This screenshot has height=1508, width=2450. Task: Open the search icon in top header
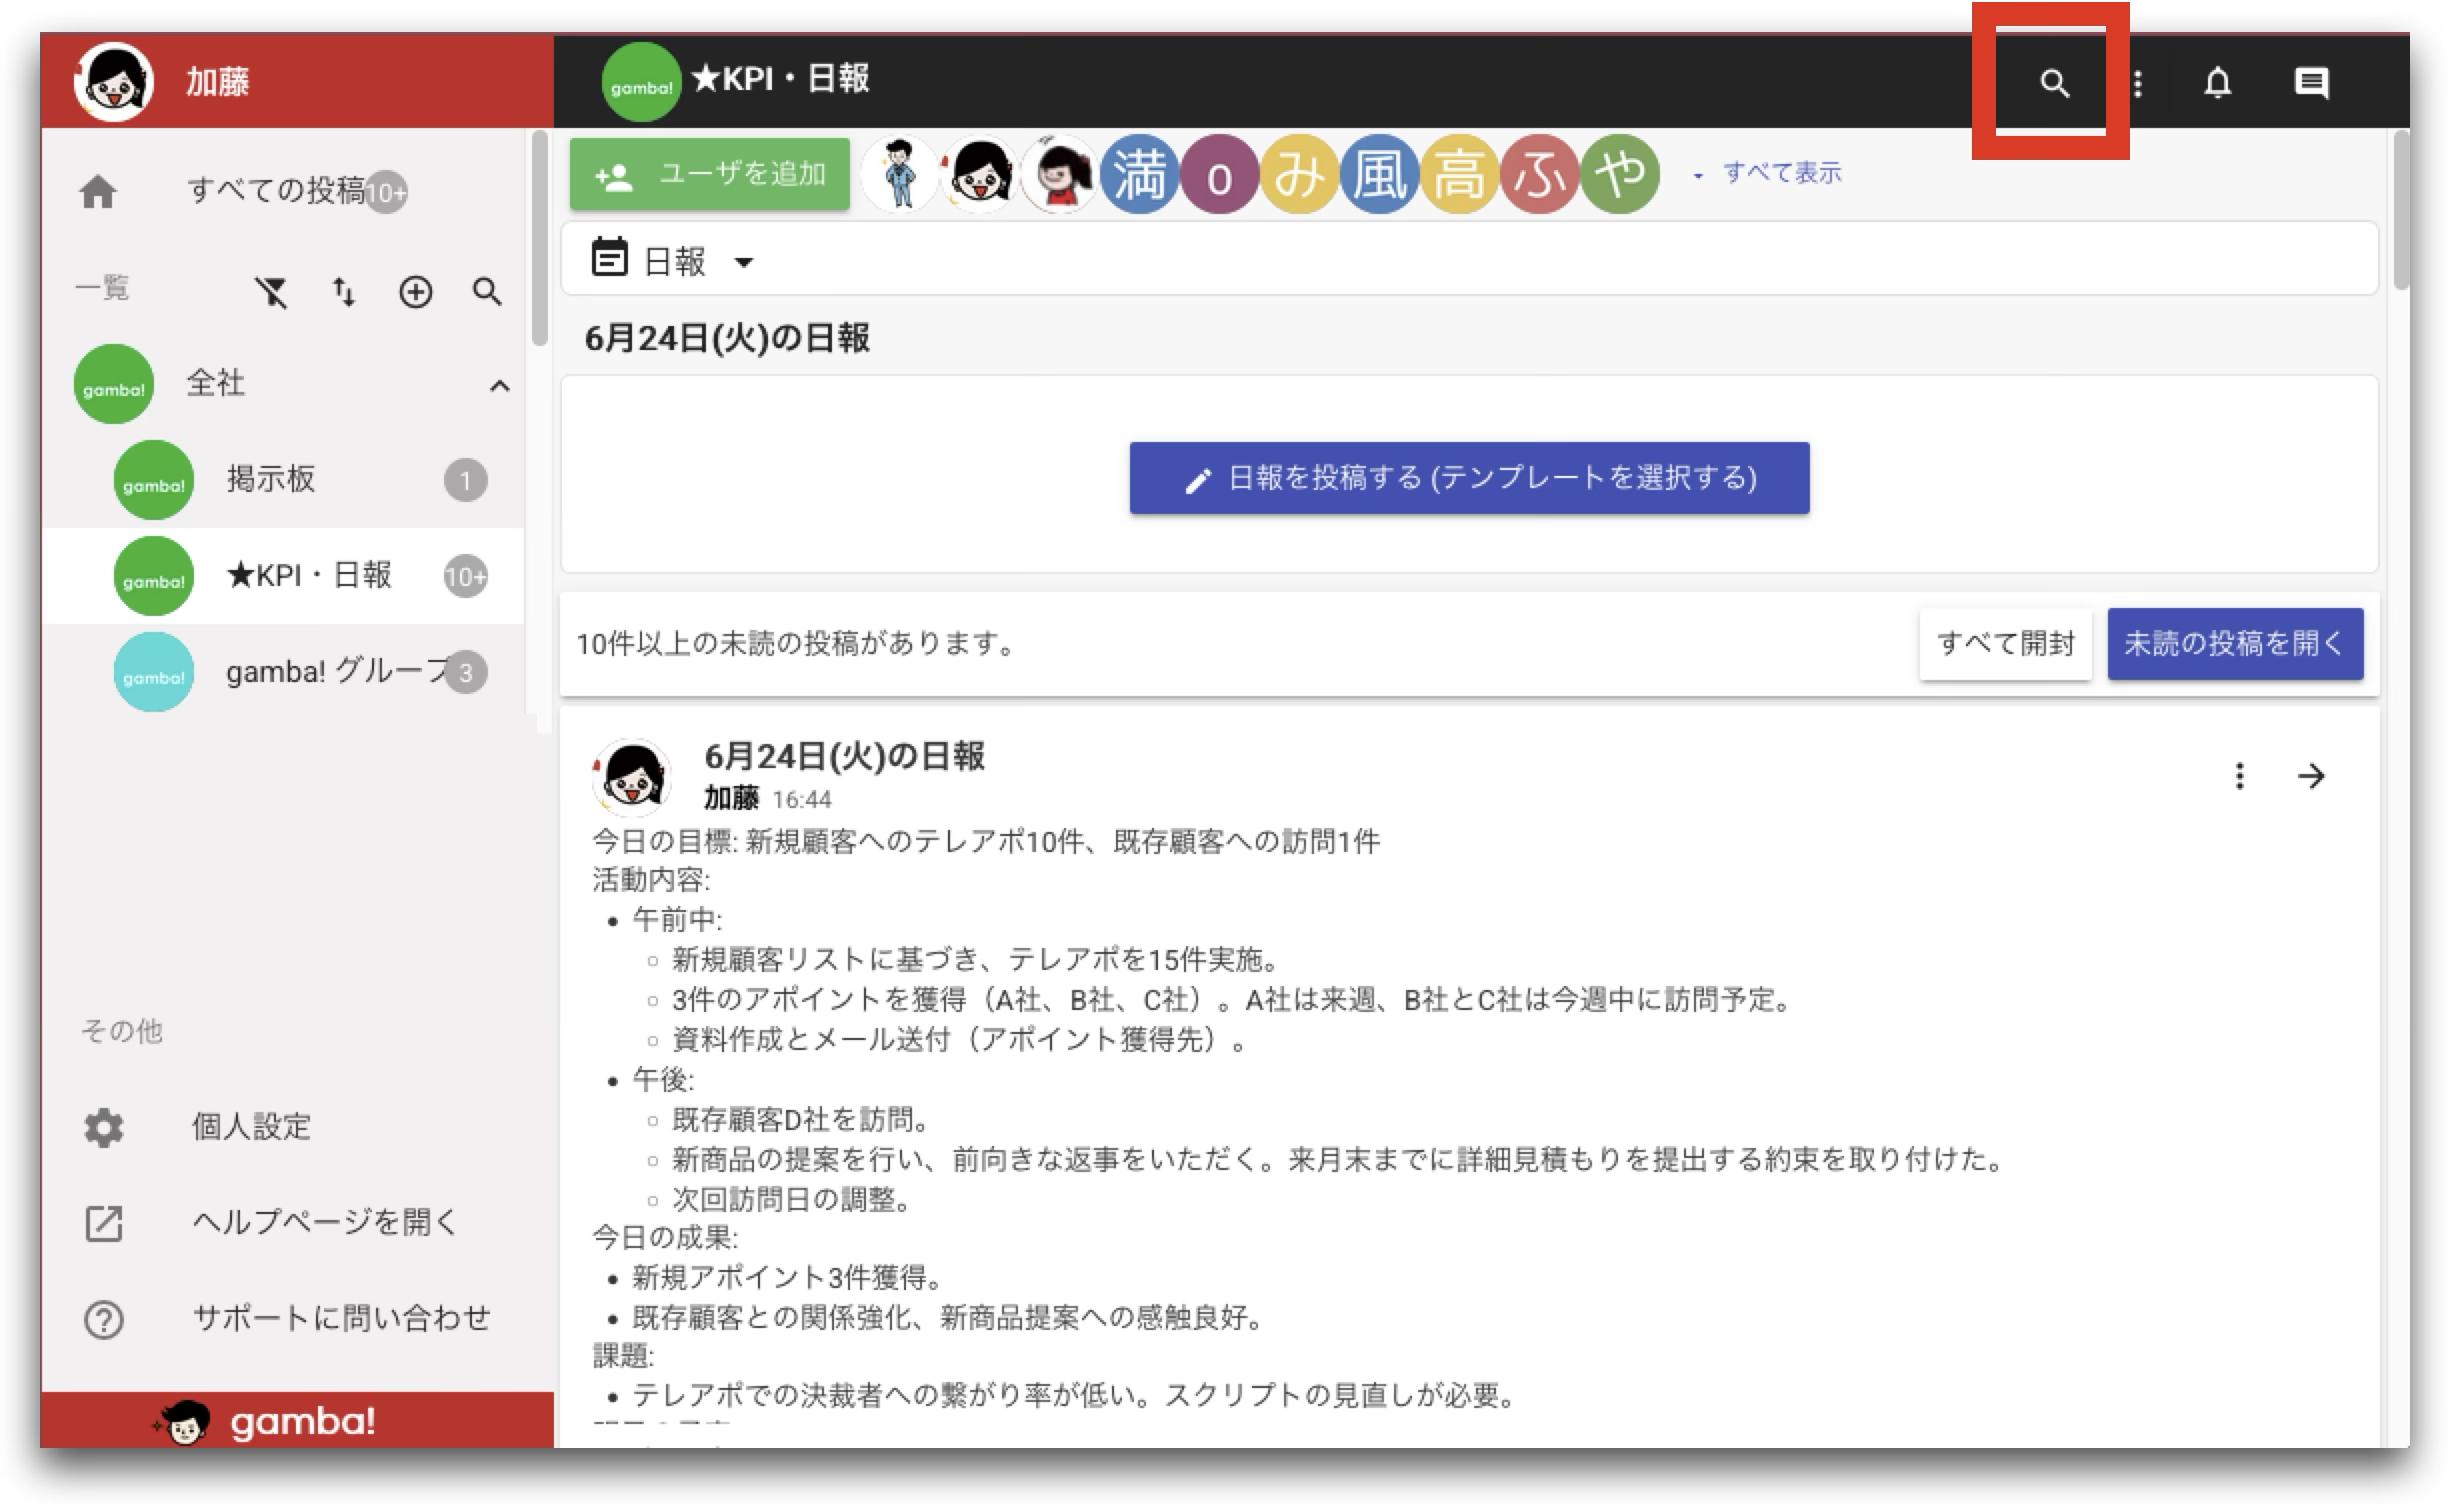point(2053,83)
